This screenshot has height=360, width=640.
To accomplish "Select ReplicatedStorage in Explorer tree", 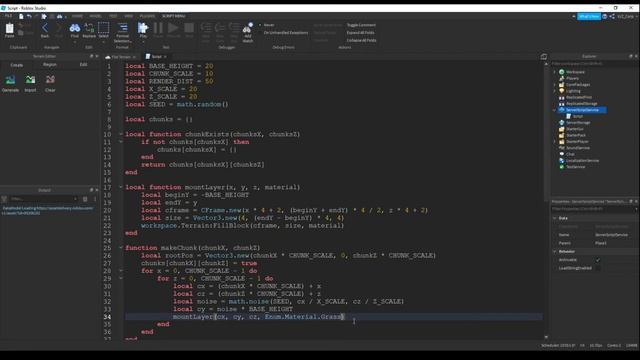I will 581,104.
